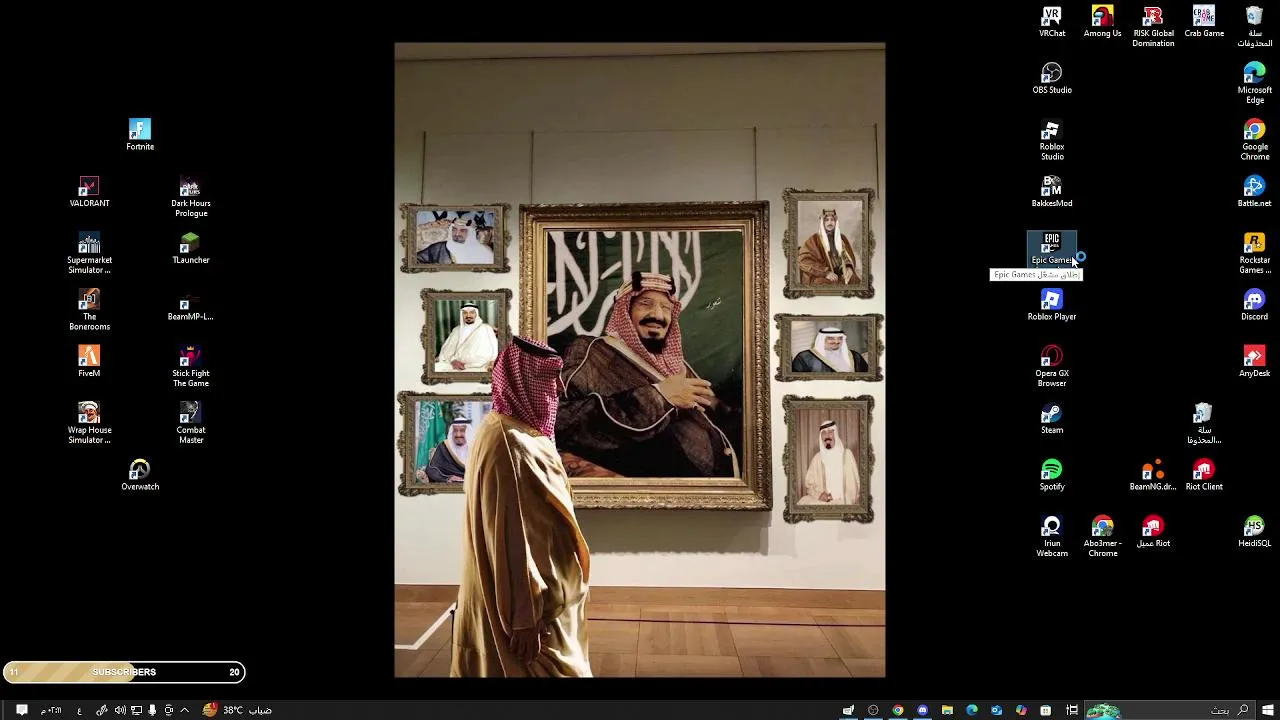
Task: Select the Stick Fight The Game icon
Action: coord(190,367)
